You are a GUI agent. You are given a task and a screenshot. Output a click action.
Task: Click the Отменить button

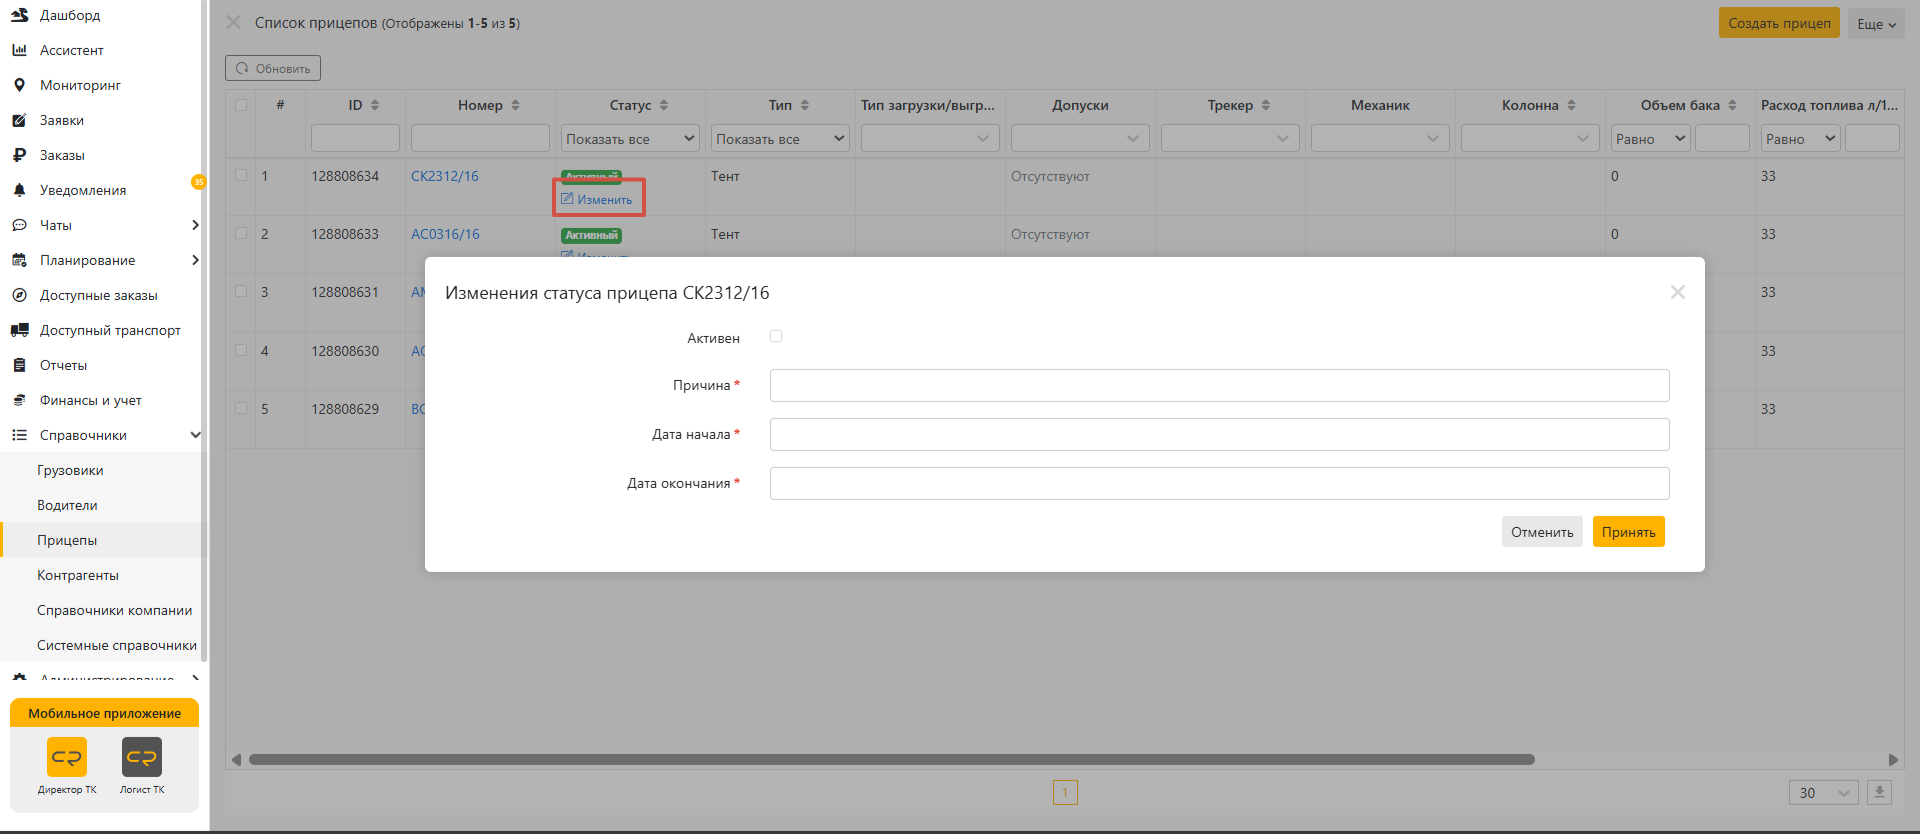click(1541, 532)
